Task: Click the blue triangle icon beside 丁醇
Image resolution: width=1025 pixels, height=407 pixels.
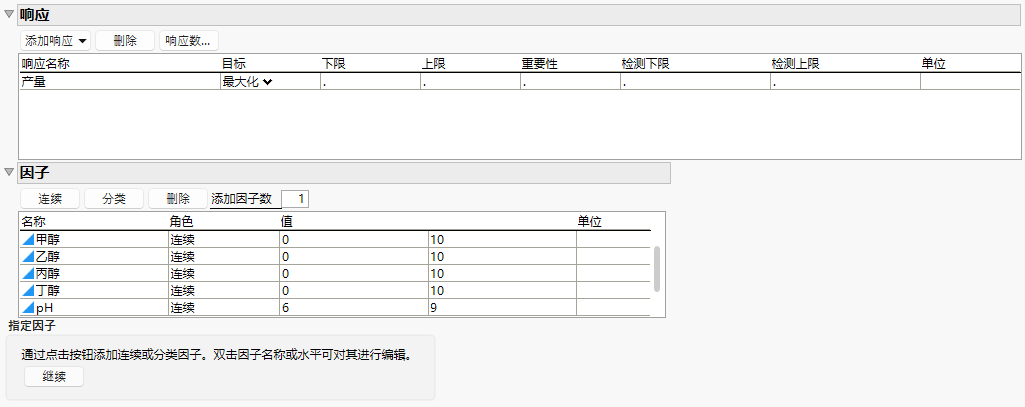Action: (28, 290)
